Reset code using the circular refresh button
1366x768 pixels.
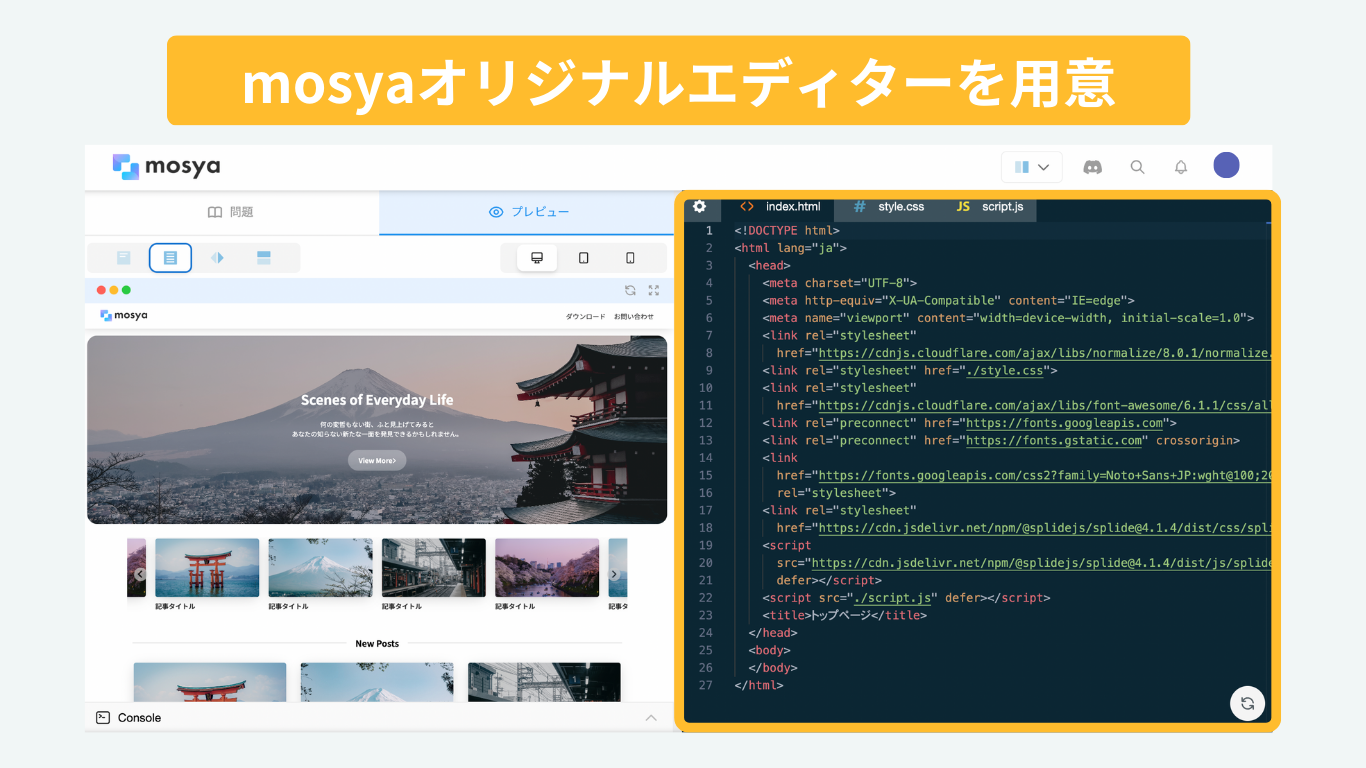coord(1247,703)
